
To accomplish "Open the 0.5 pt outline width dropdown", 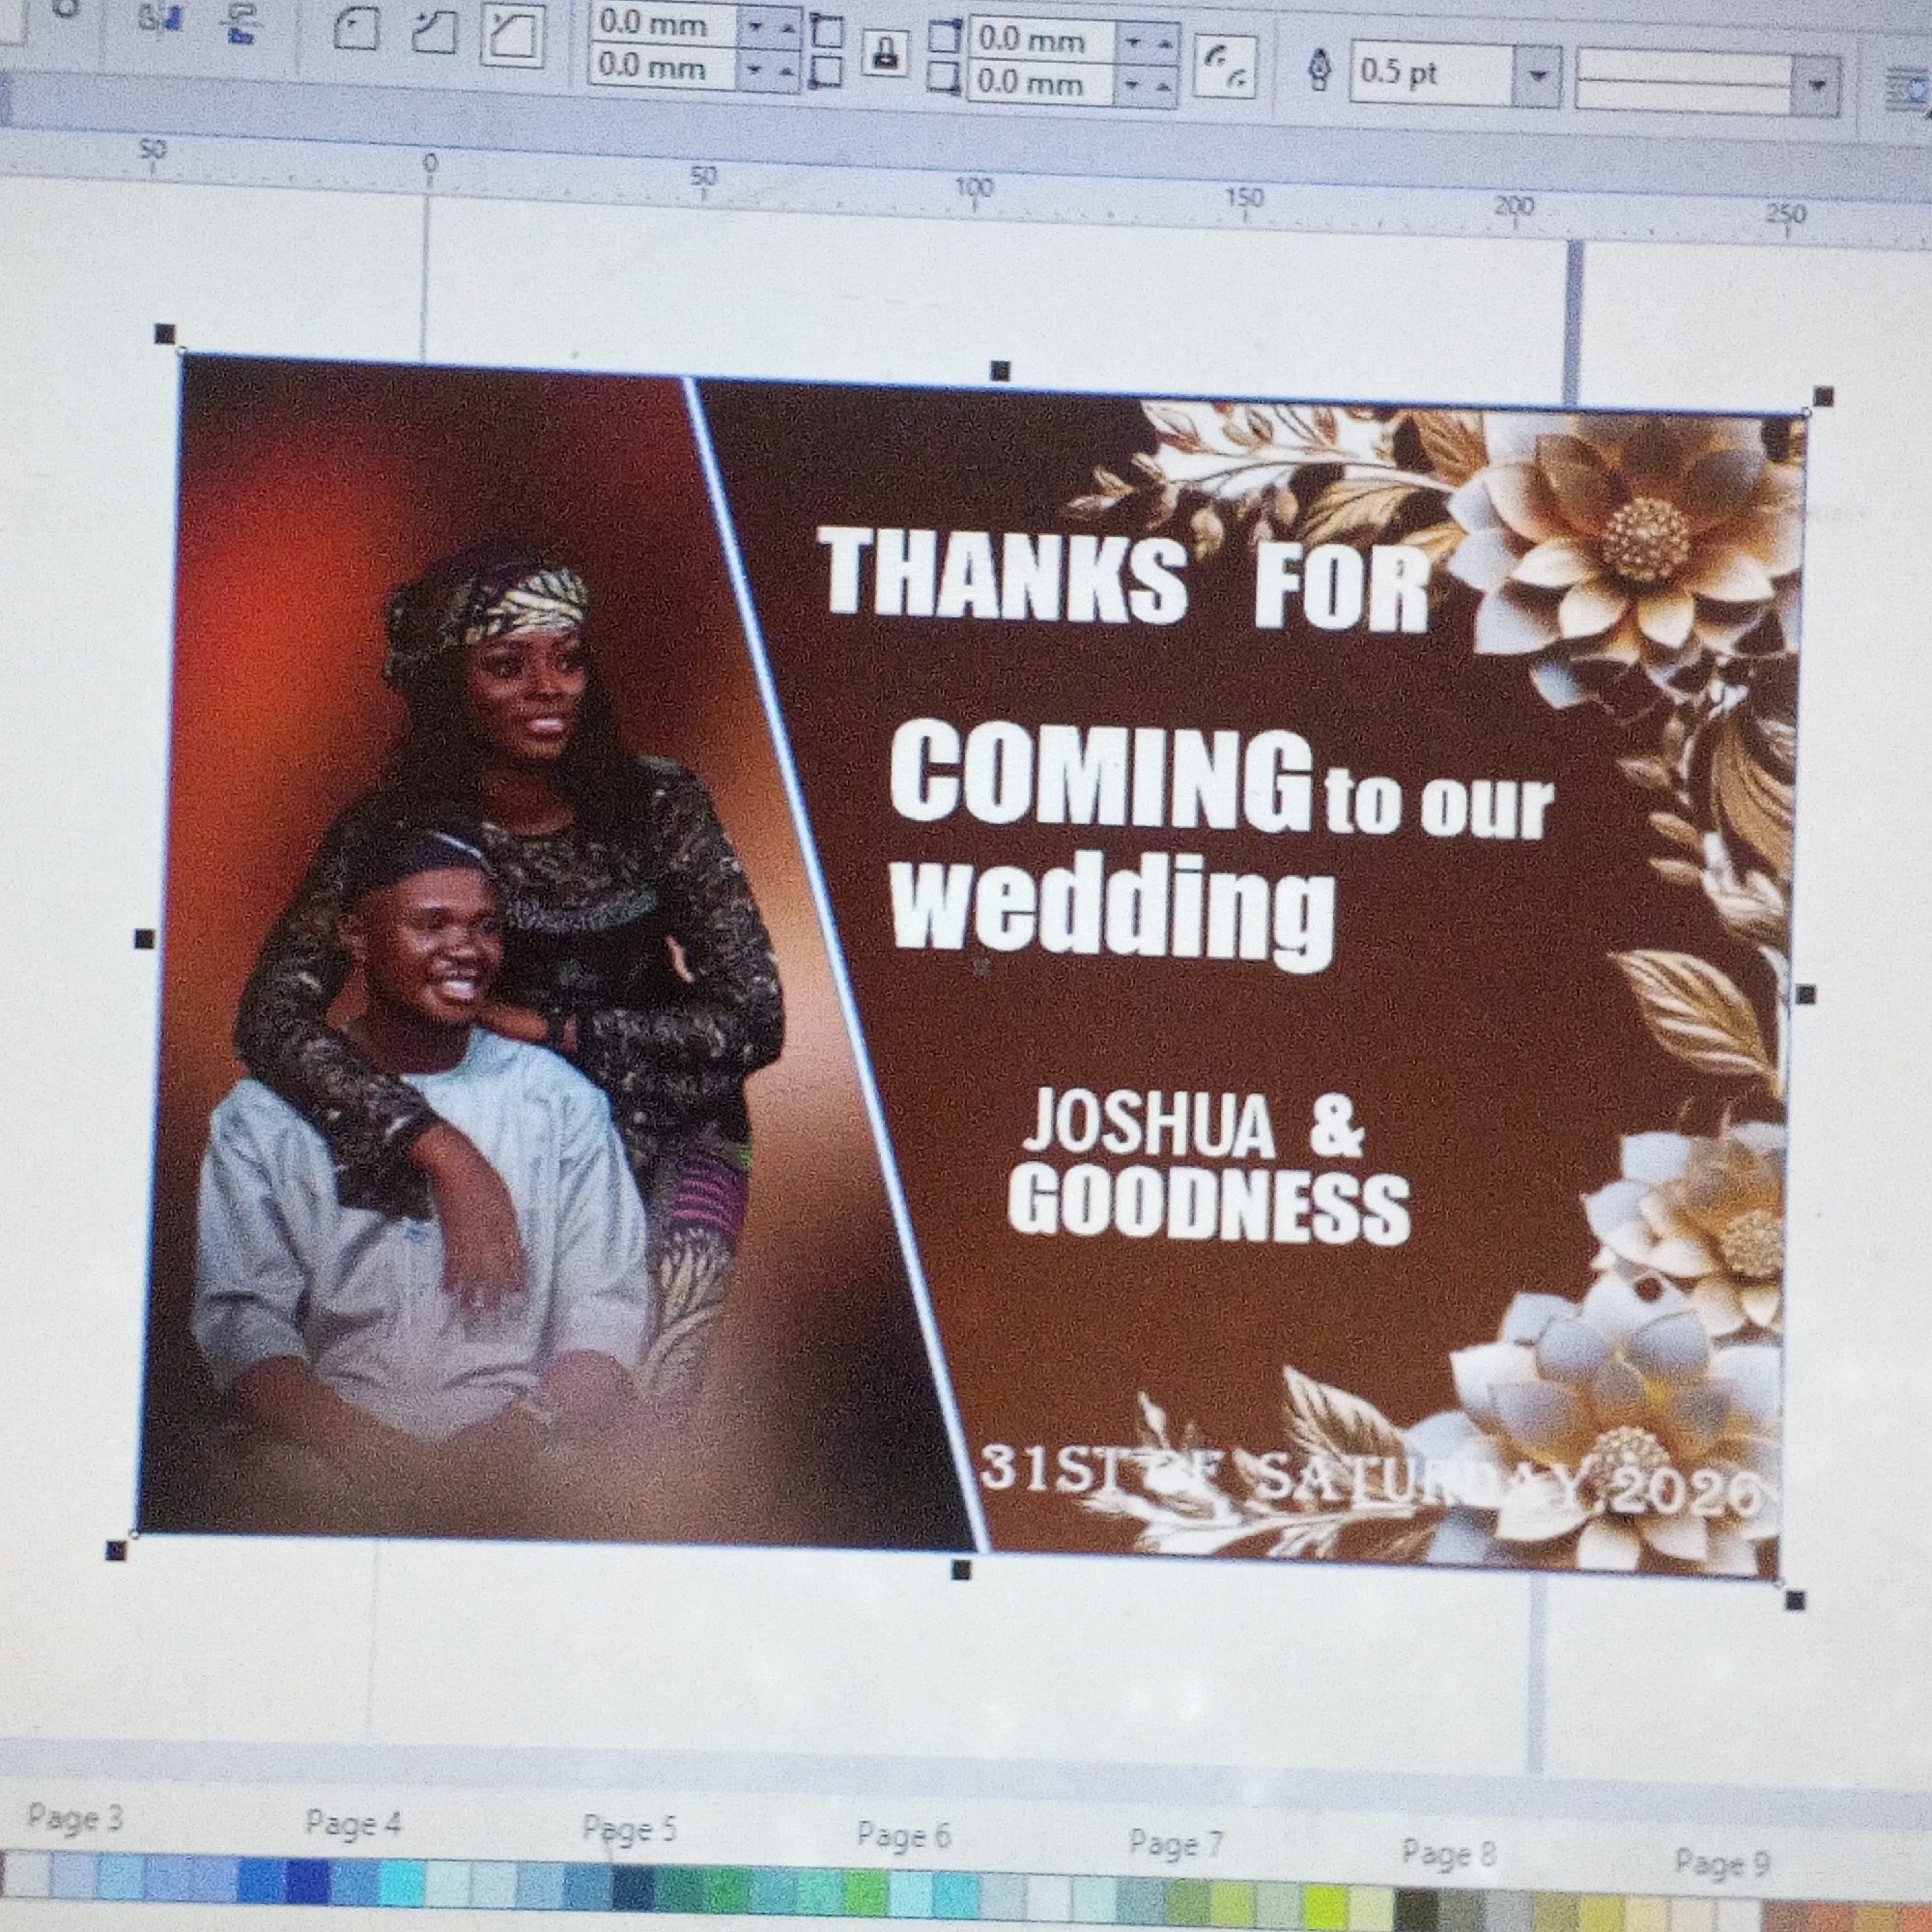I will click(1538, 75).
